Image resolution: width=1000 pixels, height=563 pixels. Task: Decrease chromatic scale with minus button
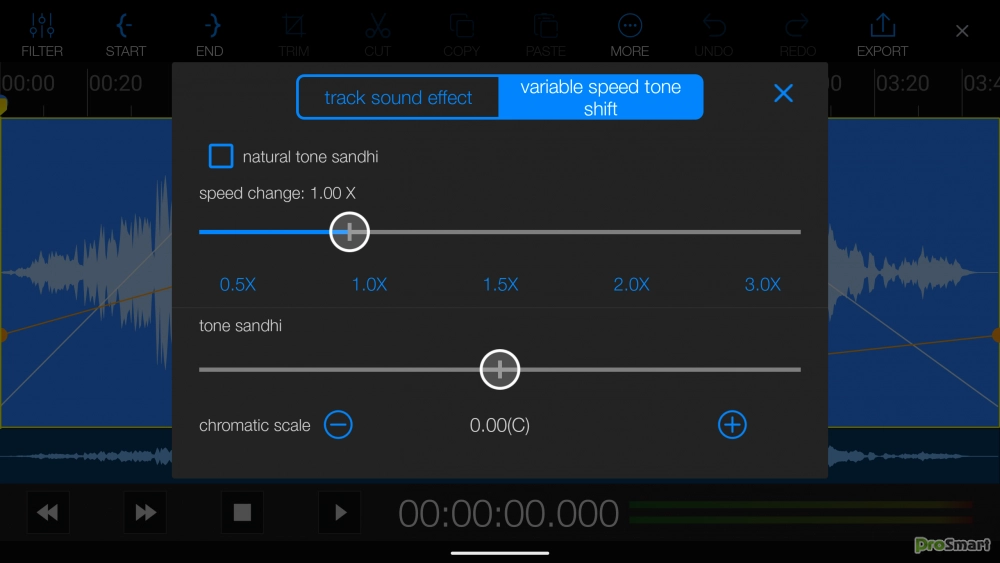[x=339, y=425]
